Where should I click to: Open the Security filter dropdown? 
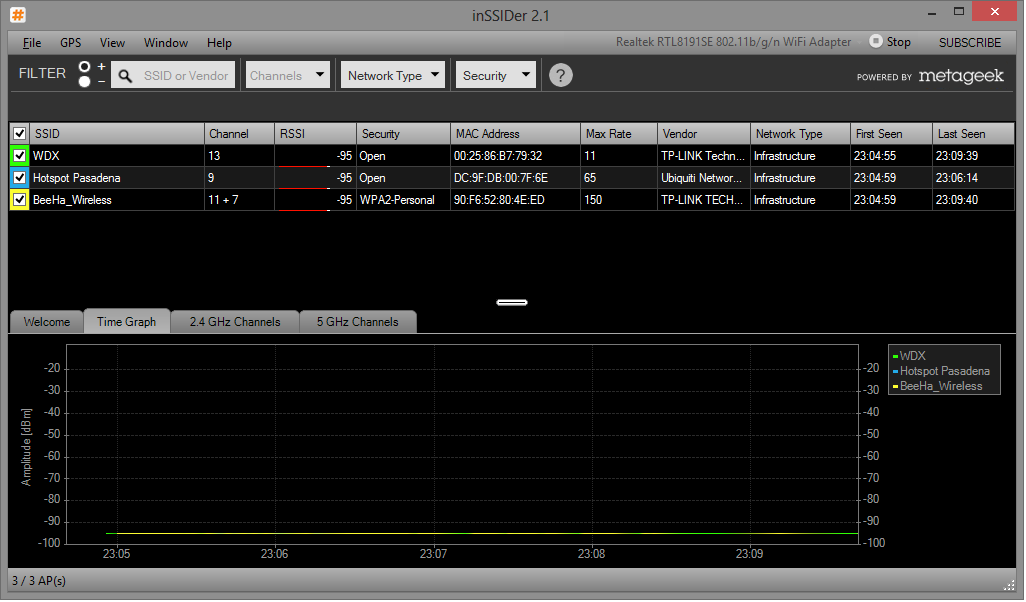tap(495, 75)
